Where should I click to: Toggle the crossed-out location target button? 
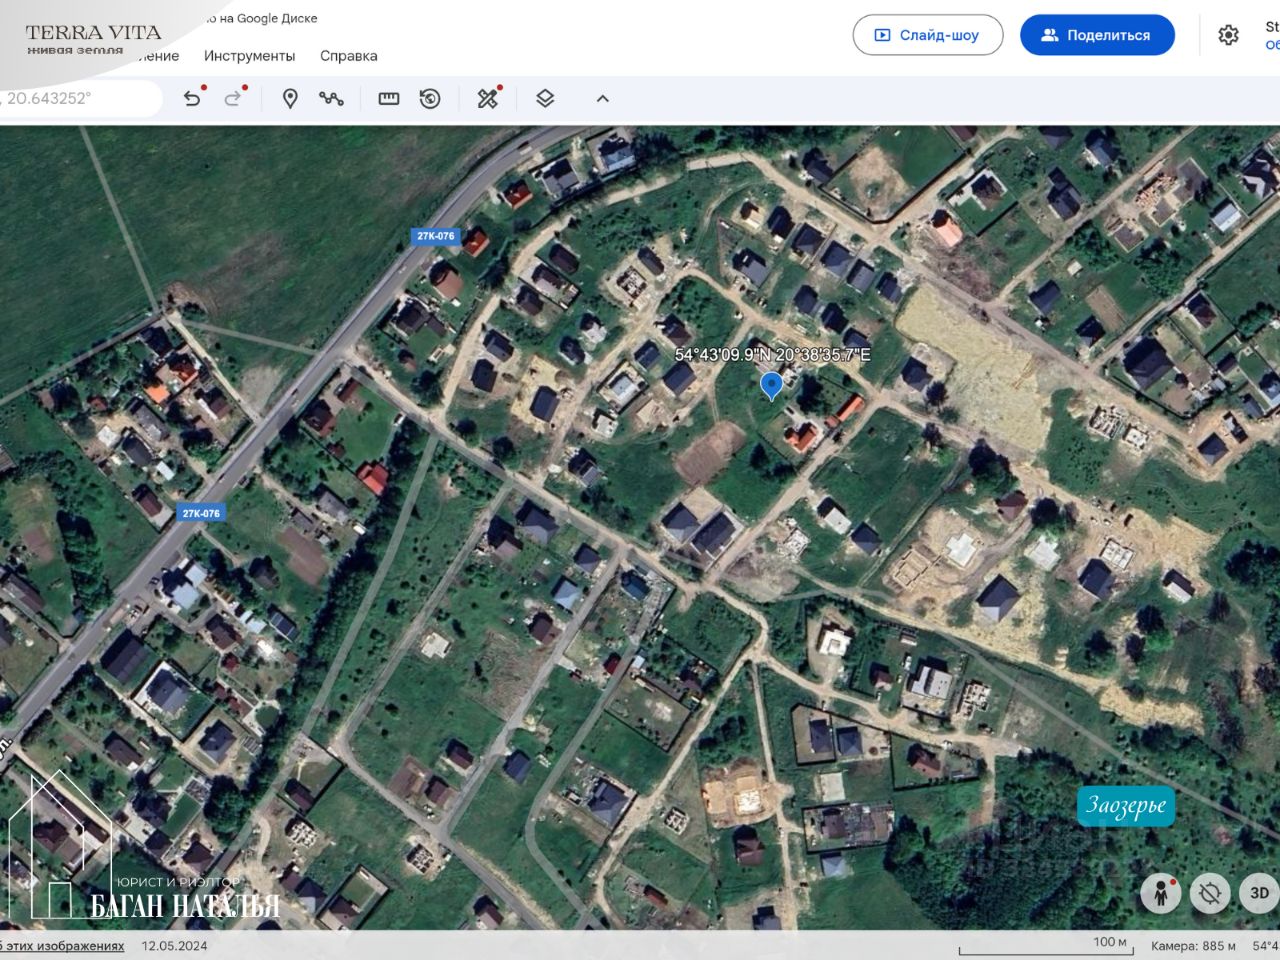[1210, 893]
